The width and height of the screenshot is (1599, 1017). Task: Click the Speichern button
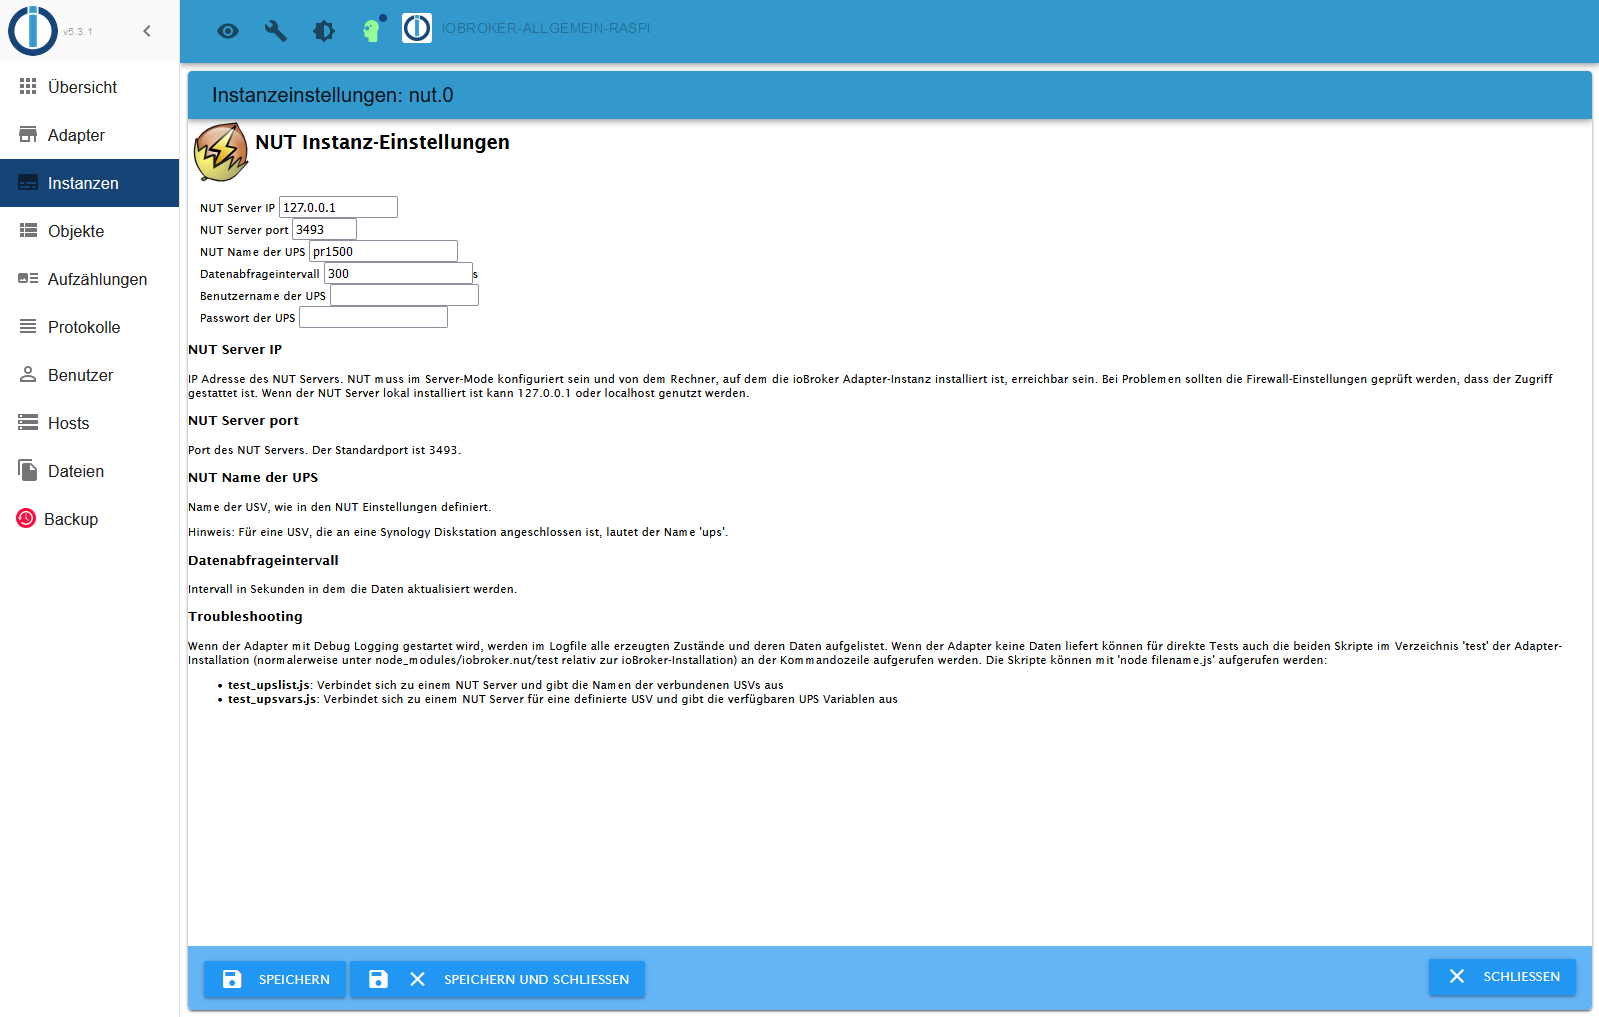pos(275,979)
